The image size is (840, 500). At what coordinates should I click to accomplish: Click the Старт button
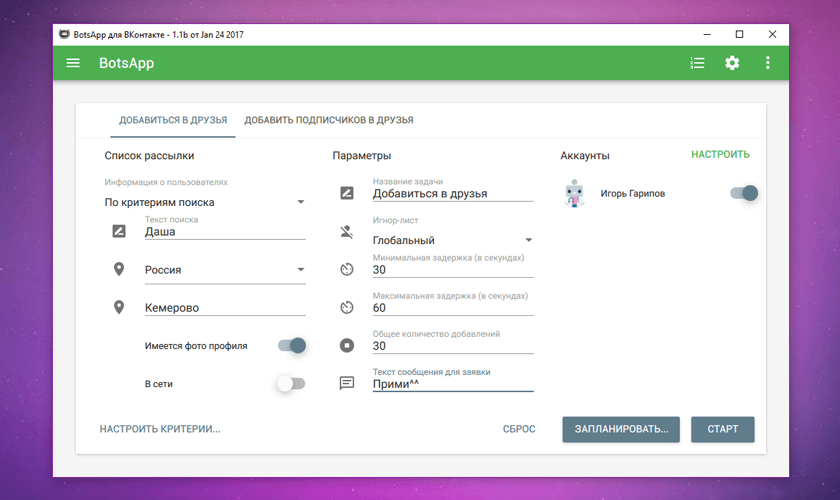[x=723, y=429]
